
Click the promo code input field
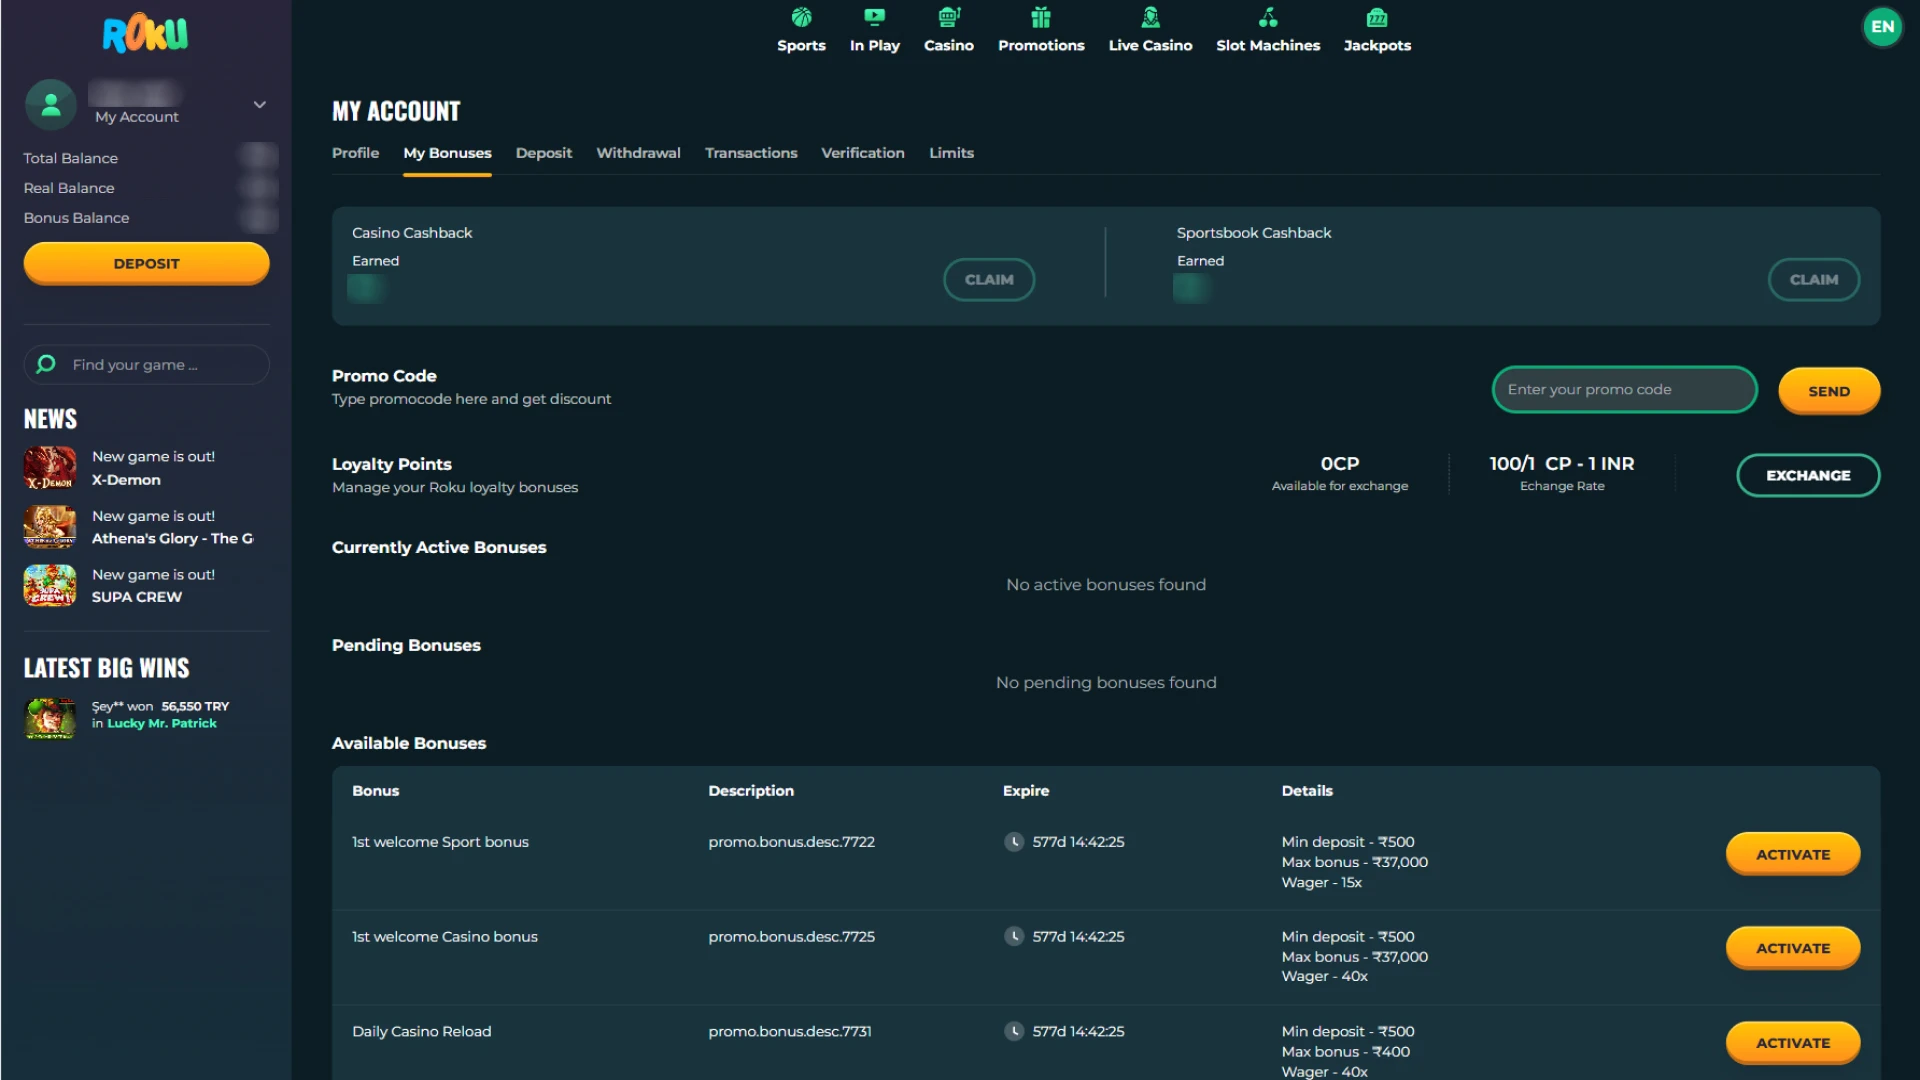point(1625,389)
